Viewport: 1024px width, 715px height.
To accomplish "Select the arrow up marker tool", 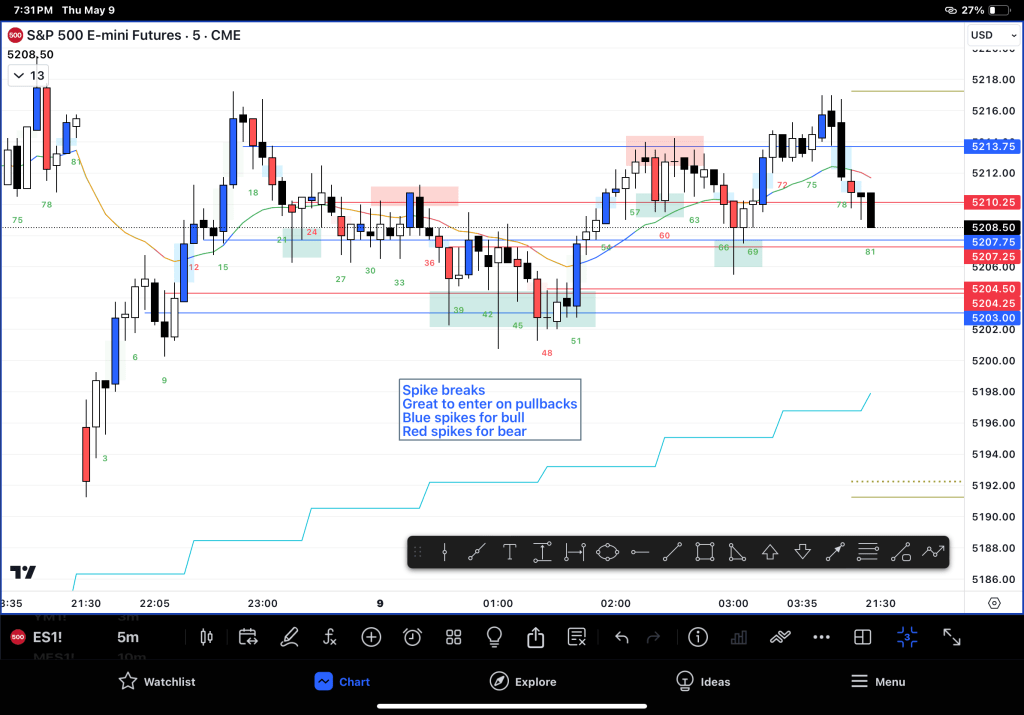I will (x=770, y=552).
